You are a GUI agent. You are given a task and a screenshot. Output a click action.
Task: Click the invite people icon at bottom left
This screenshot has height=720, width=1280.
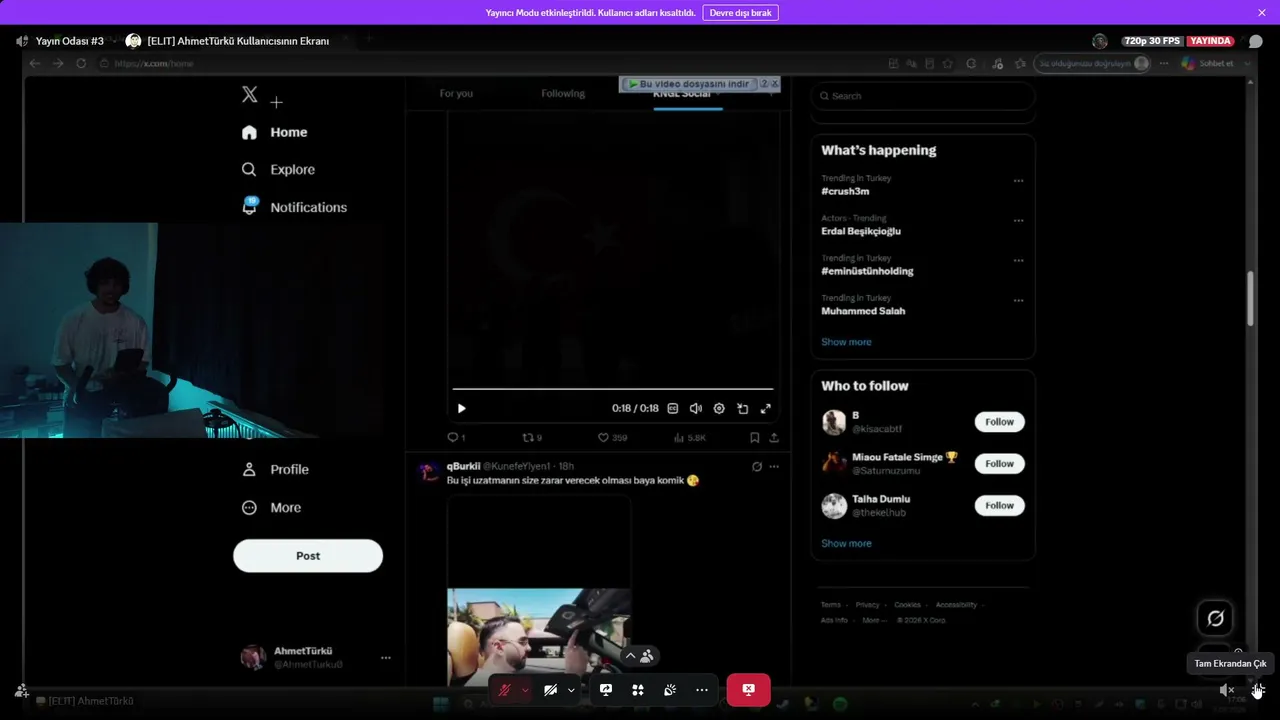coord(21,691)
